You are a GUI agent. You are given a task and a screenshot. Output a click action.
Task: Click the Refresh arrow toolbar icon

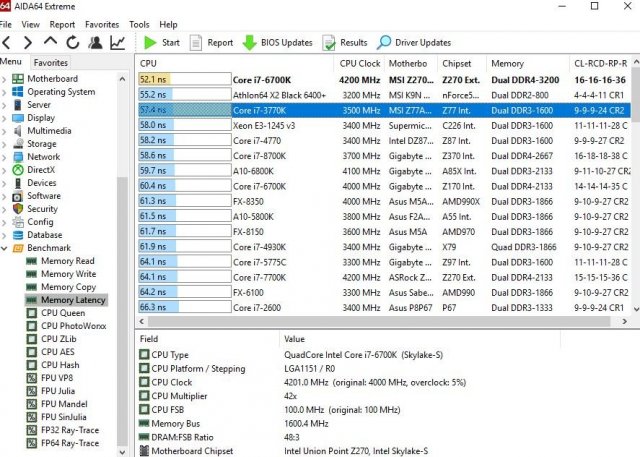click(x=73, y=43)
